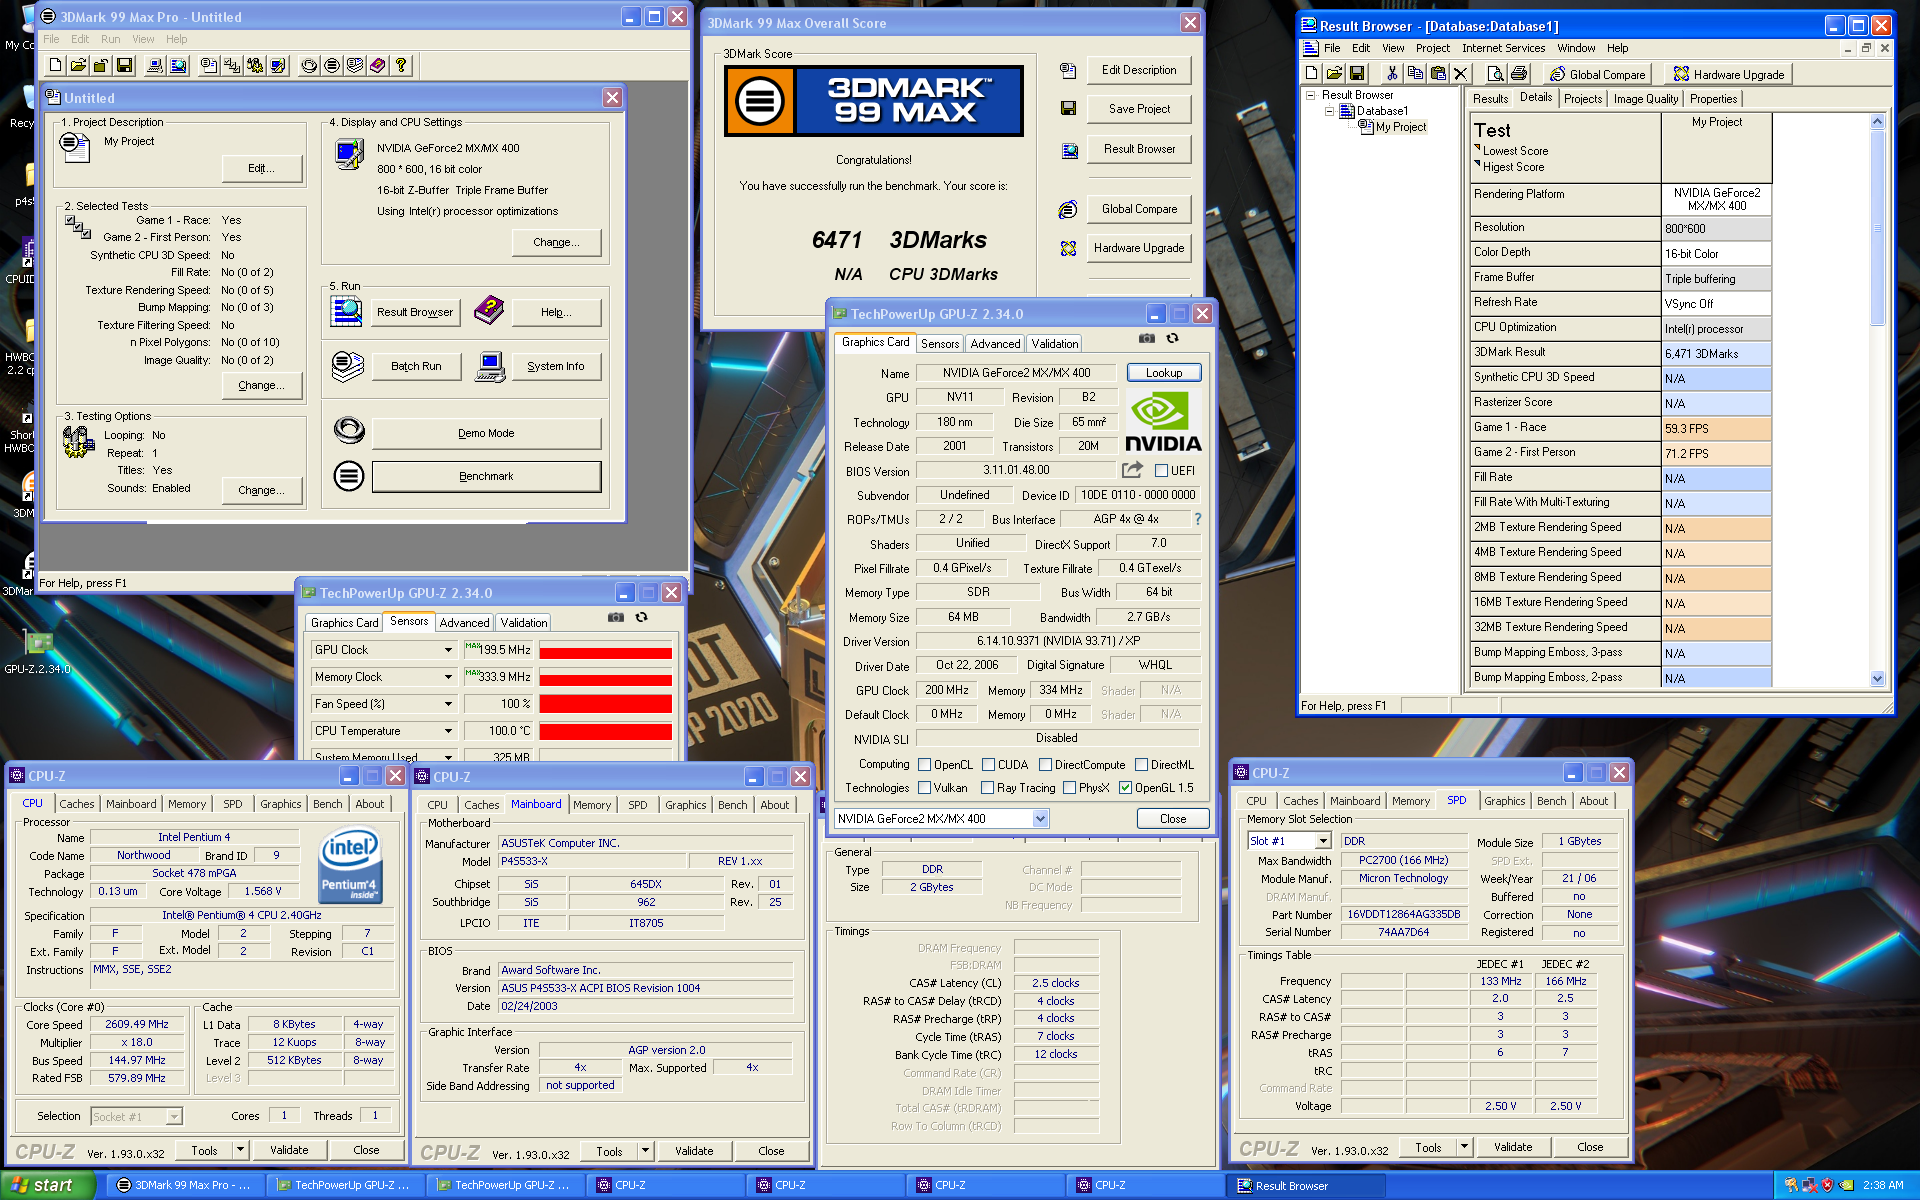Open the GPU selector dropdown in GPU-Z
Viewport: 1920px width, 1200px height.
[x=1040, y=819]
